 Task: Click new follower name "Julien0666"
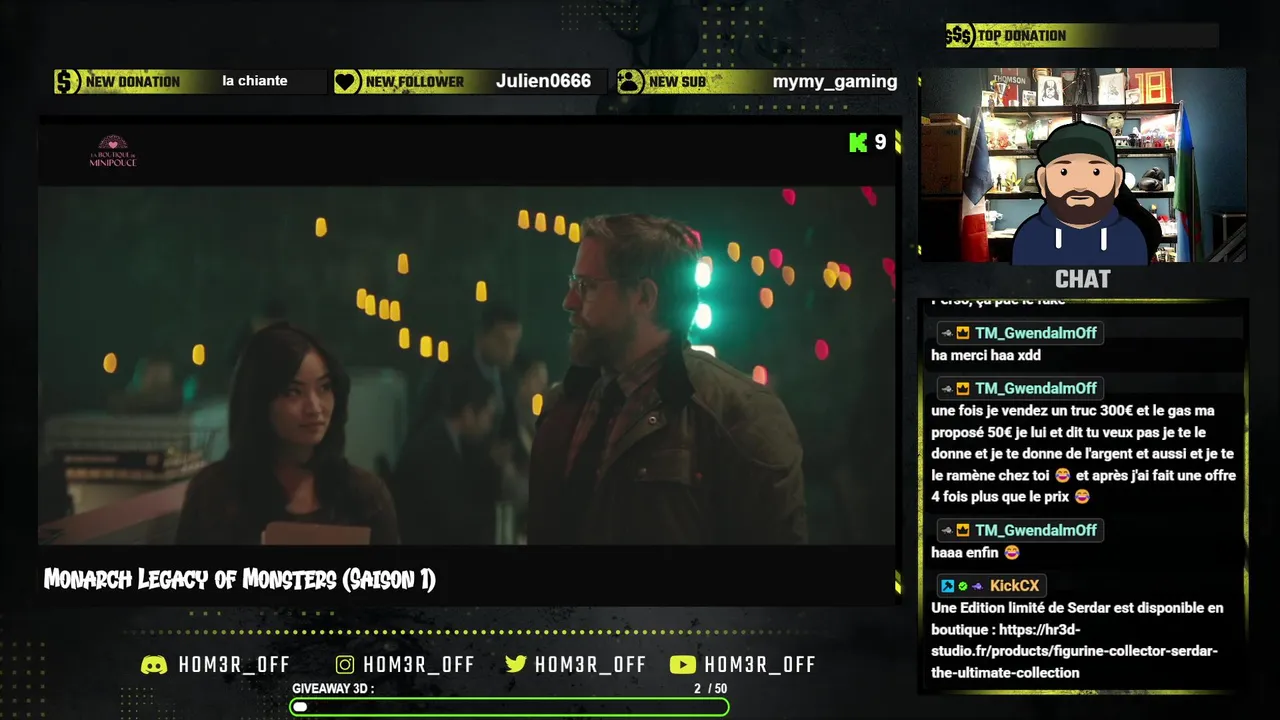tap(543, 81)
